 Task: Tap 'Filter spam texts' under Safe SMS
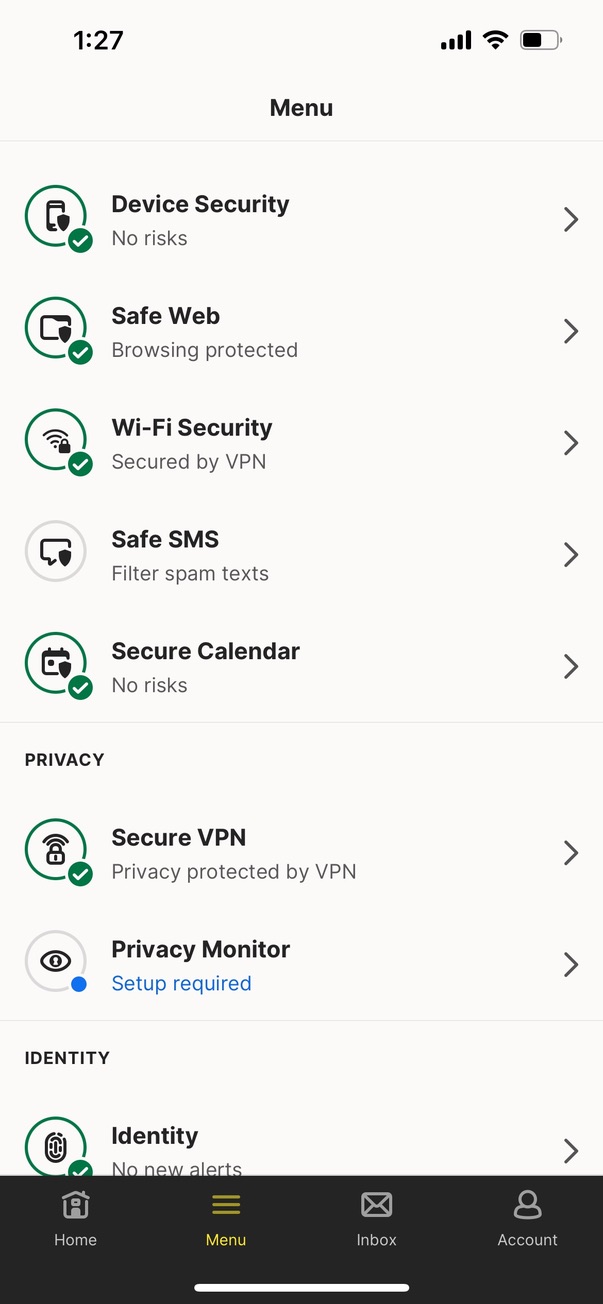coord(190,574)
